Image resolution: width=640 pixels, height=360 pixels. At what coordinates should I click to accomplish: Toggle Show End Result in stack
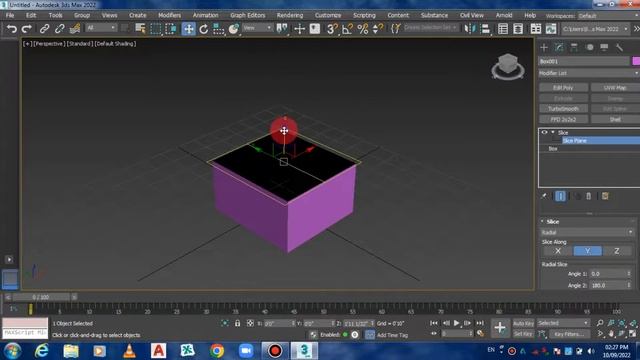point(560,196)
